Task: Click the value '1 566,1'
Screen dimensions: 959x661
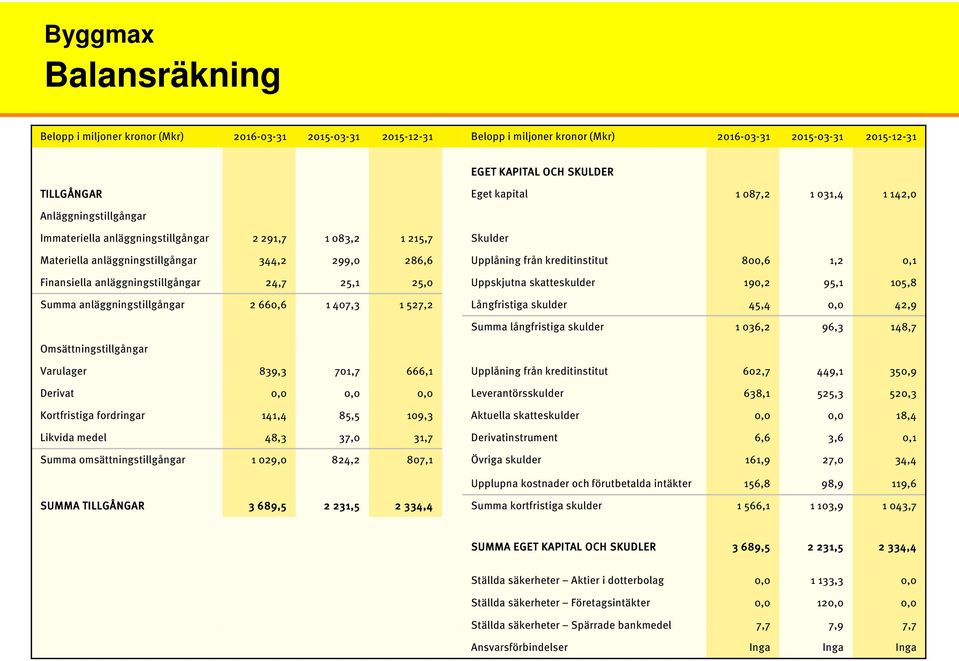Action: pyautogui.click(x=754, y=506)
